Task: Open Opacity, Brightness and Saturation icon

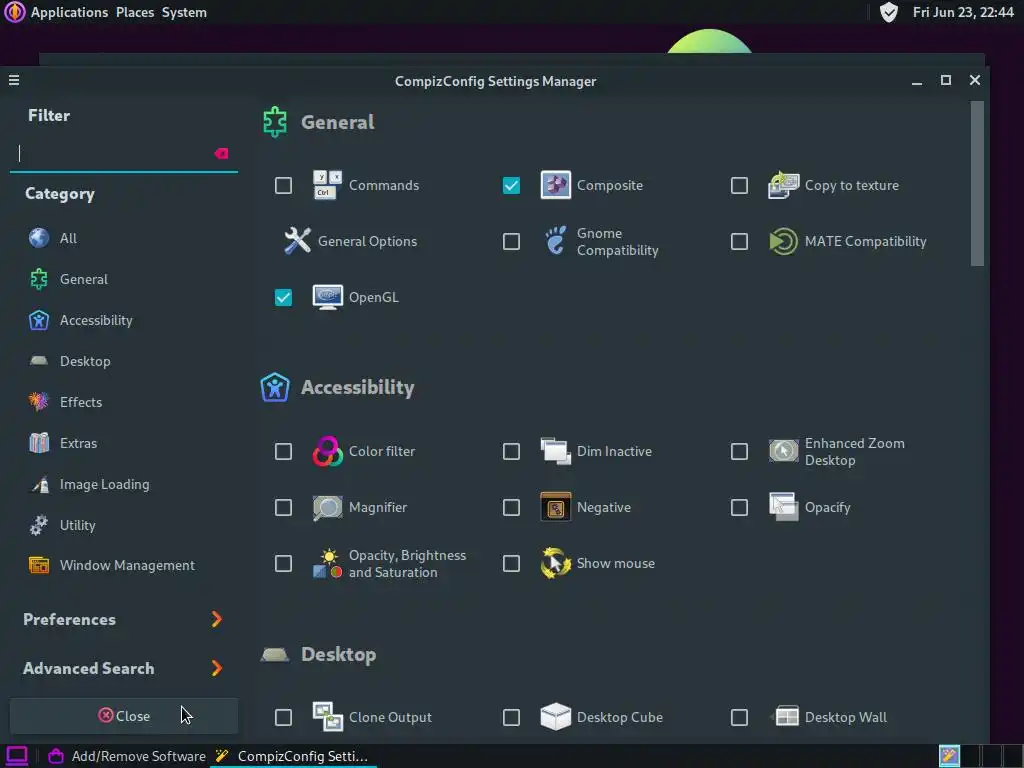Action: (x=327, y=564)
